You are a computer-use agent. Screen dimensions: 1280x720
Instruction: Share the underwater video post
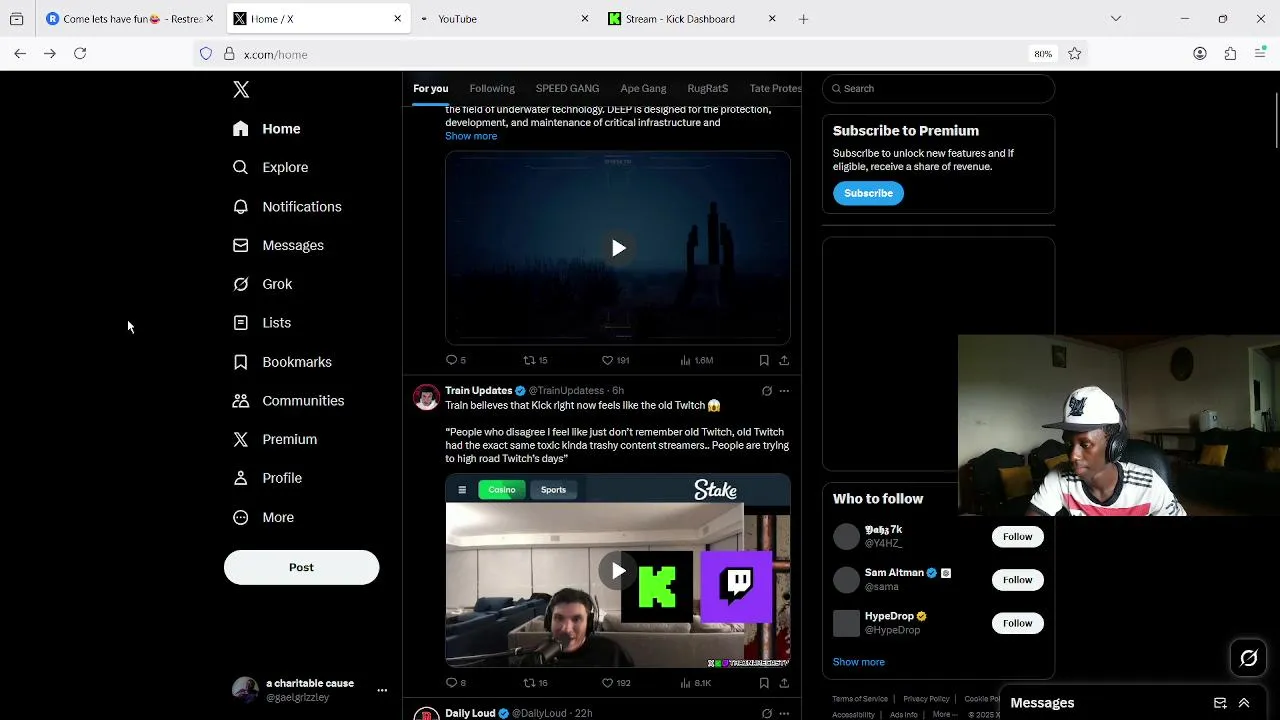point(784,360)
